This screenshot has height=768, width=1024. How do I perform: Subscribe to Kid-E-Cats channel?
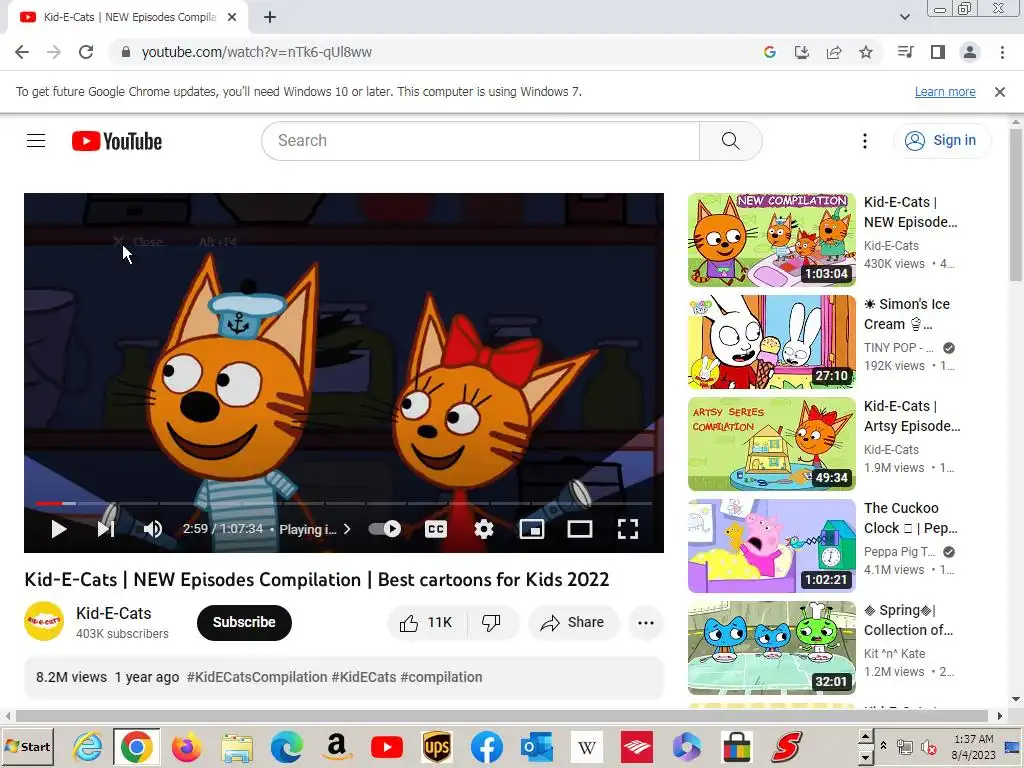[244, 622]
